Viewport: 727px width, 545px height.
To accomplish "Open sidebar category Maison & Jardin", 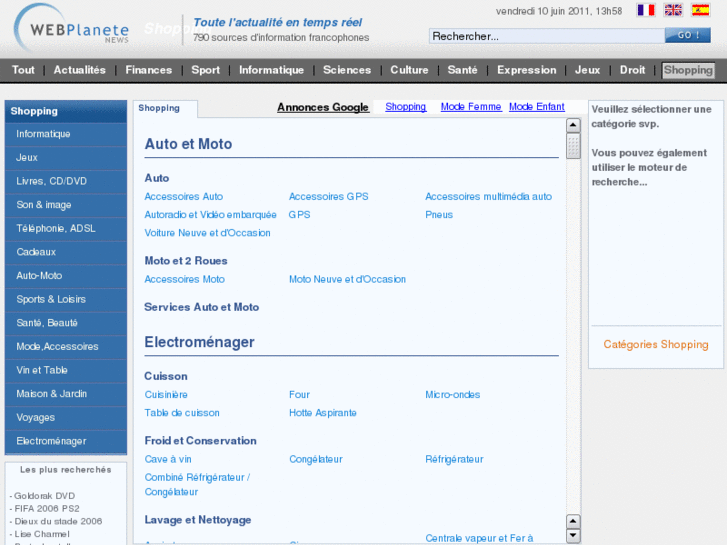I will (x=66, y=394).
